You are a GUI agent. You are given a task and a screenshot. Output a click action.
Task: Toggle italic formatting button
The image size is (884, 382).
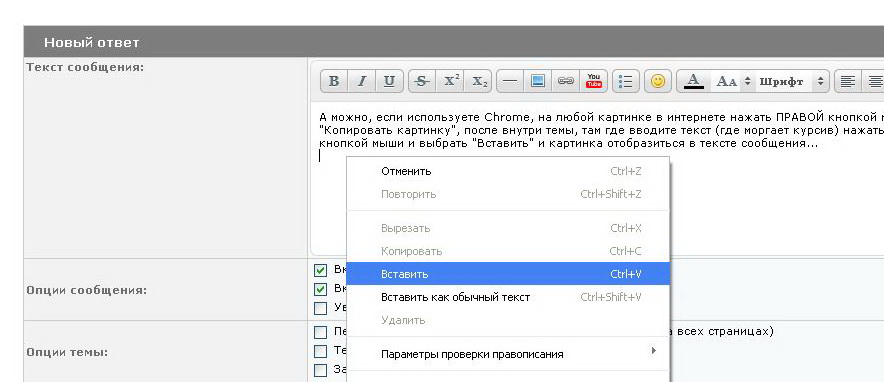click(361, 81)
